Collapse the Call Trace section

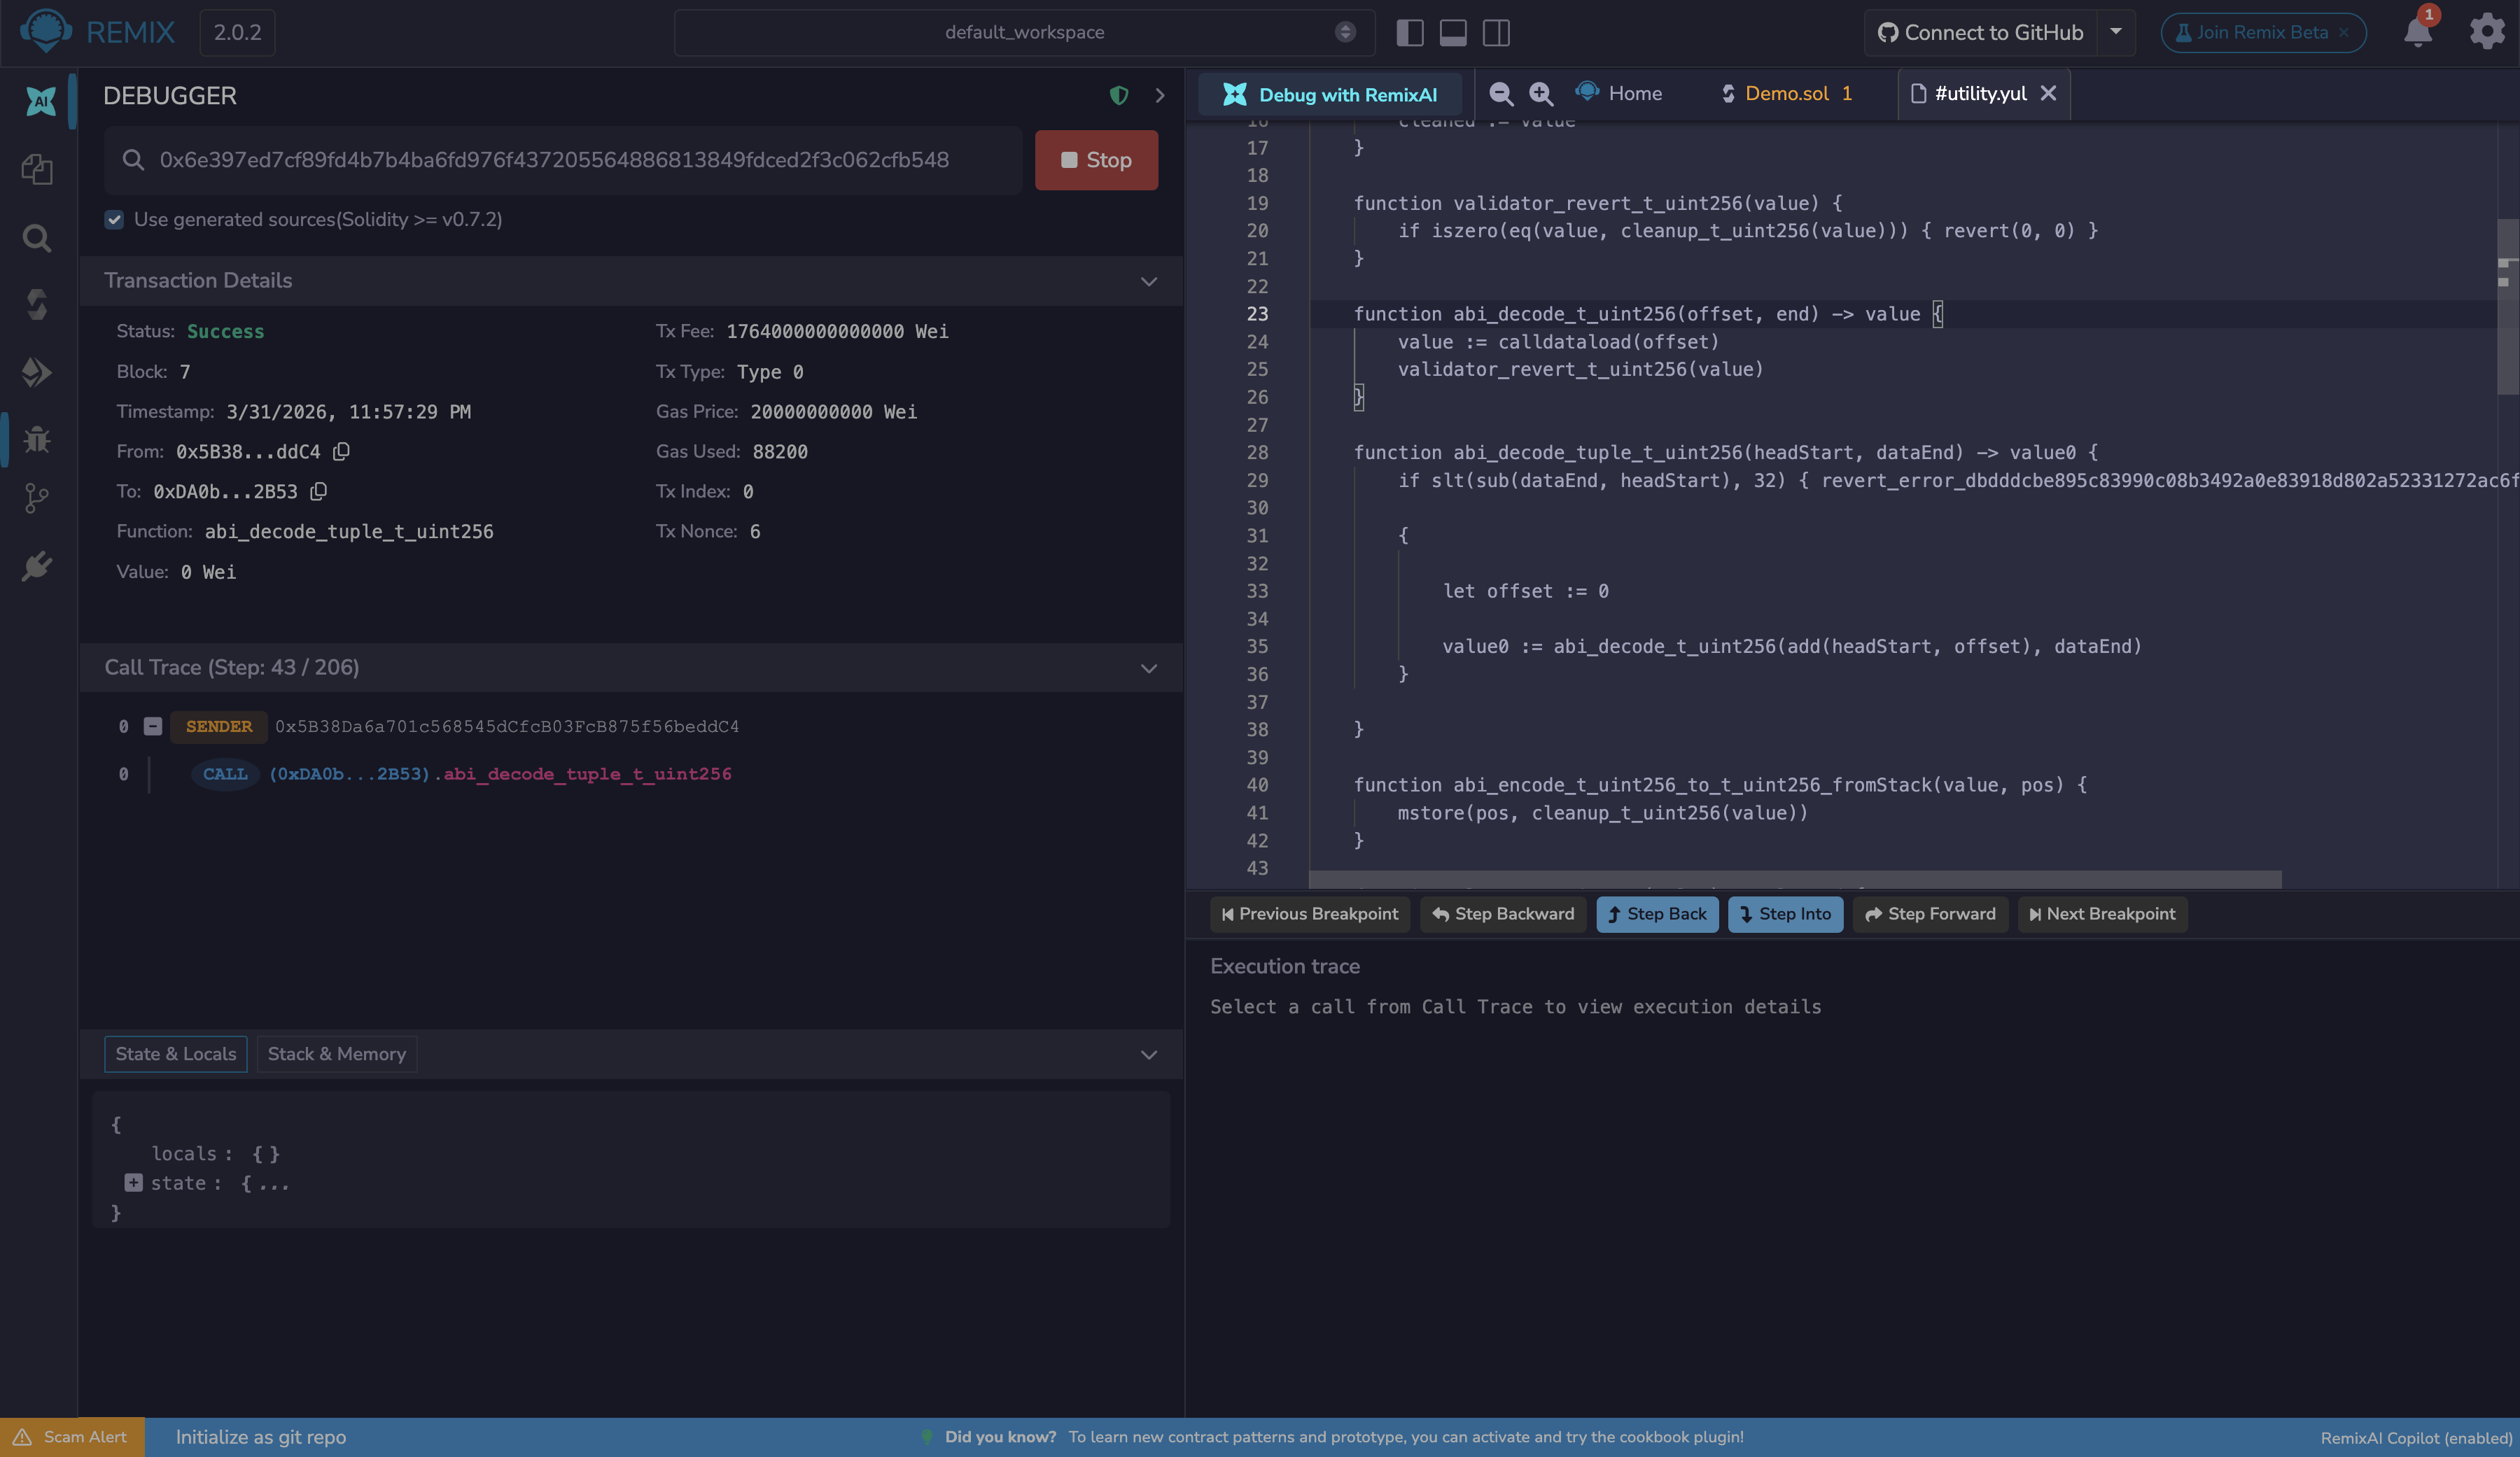click(1149, 669)
